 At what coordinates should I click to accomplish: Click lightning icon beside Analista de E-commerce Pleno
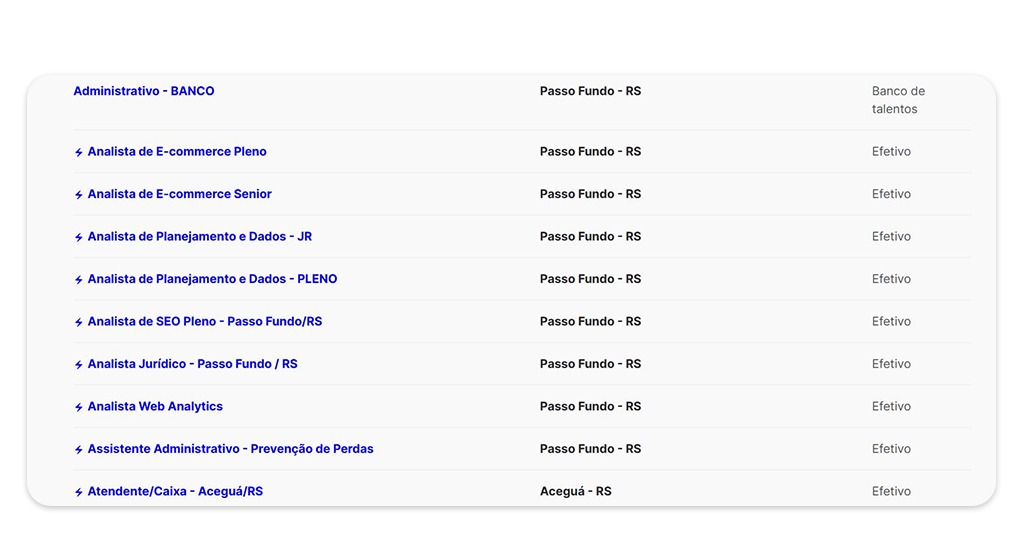click(x=79, y=153)
